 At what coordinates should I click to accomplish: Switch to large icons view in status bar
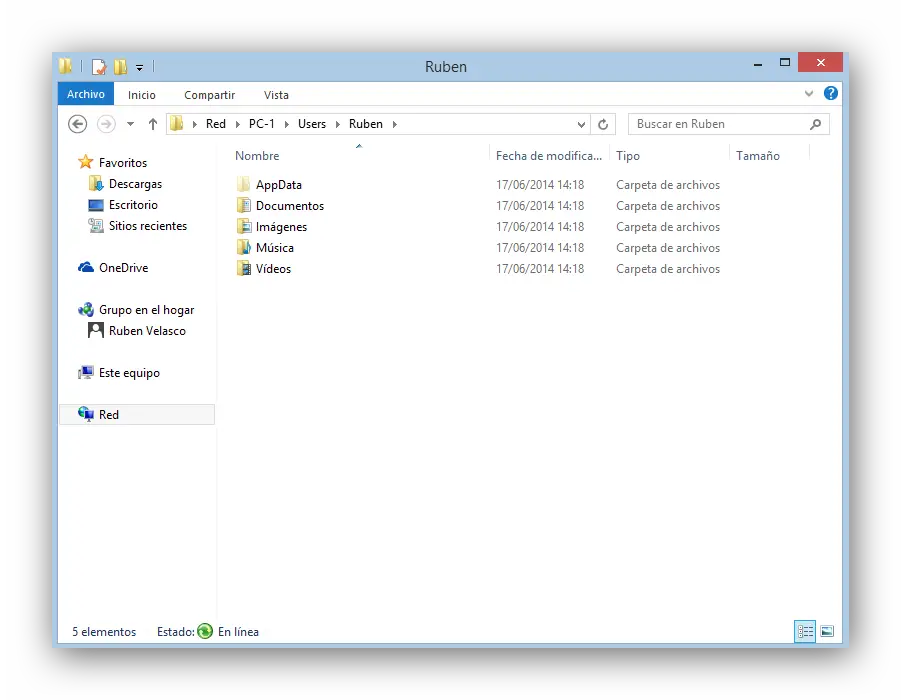pos(827,632)
